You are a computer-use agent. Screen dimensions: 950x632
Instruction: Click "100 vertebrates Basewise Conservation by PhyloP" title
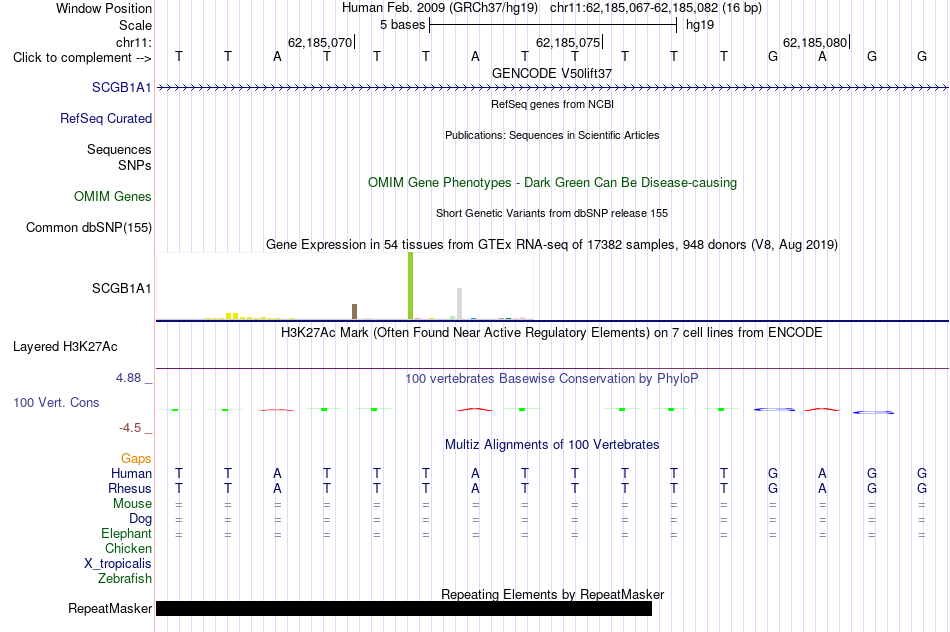point(552,379)
